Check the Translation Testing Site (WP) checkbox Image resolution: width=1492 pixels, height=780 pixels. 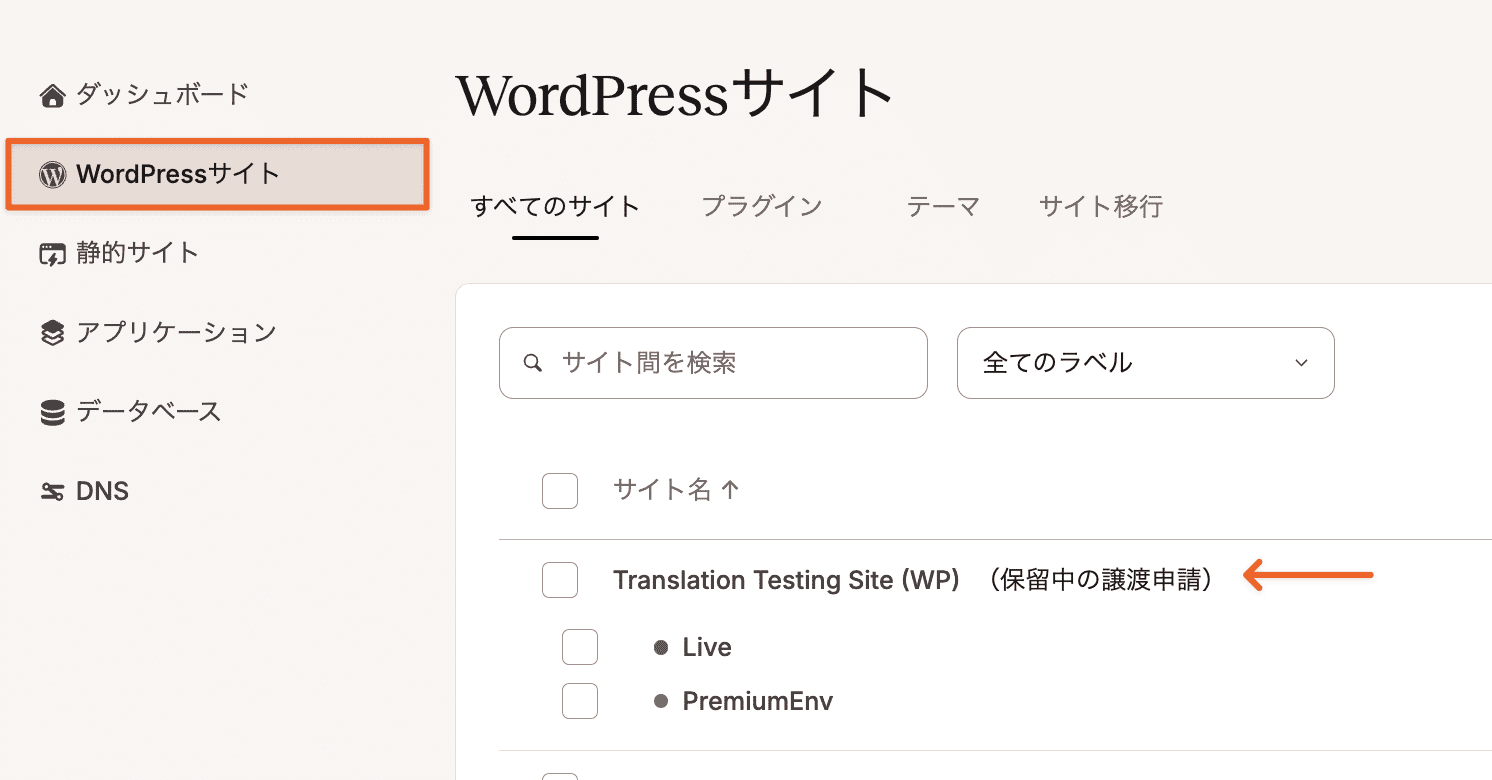[560, 580]
